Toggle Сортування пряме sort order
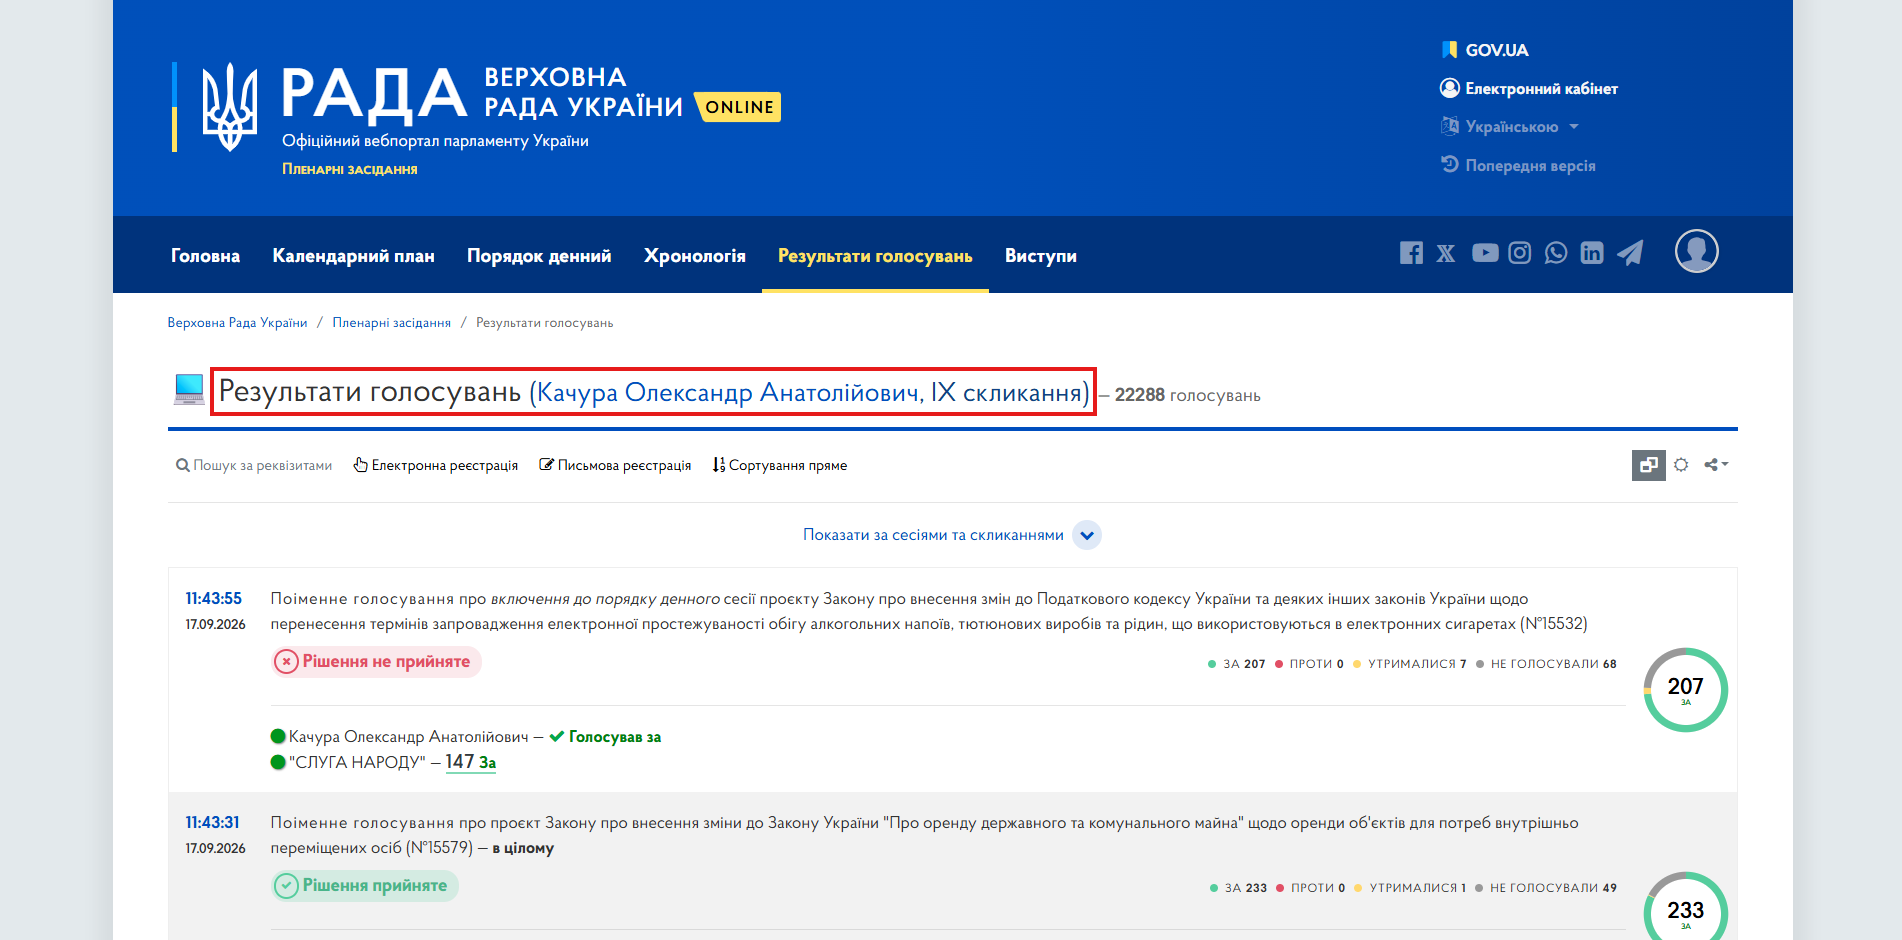 [x=780, y=465]
